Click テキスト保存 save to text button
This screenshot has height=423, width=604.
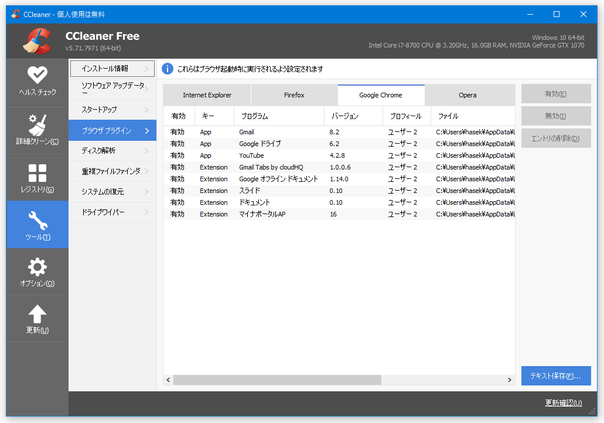pos(556,376)
